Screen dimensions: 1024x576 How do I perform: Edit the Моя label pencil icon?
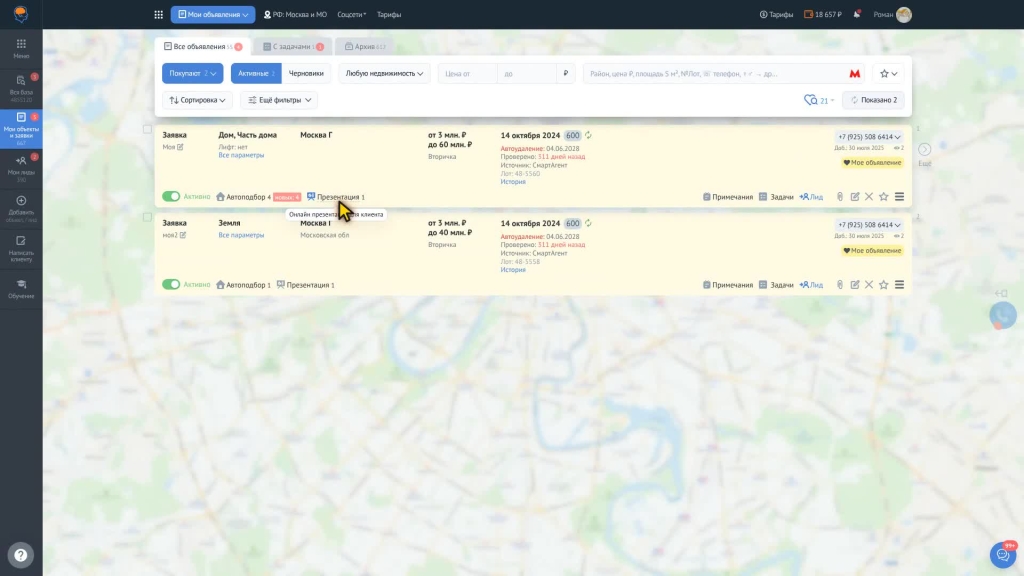pyautogui.click(x=180, y=147)
